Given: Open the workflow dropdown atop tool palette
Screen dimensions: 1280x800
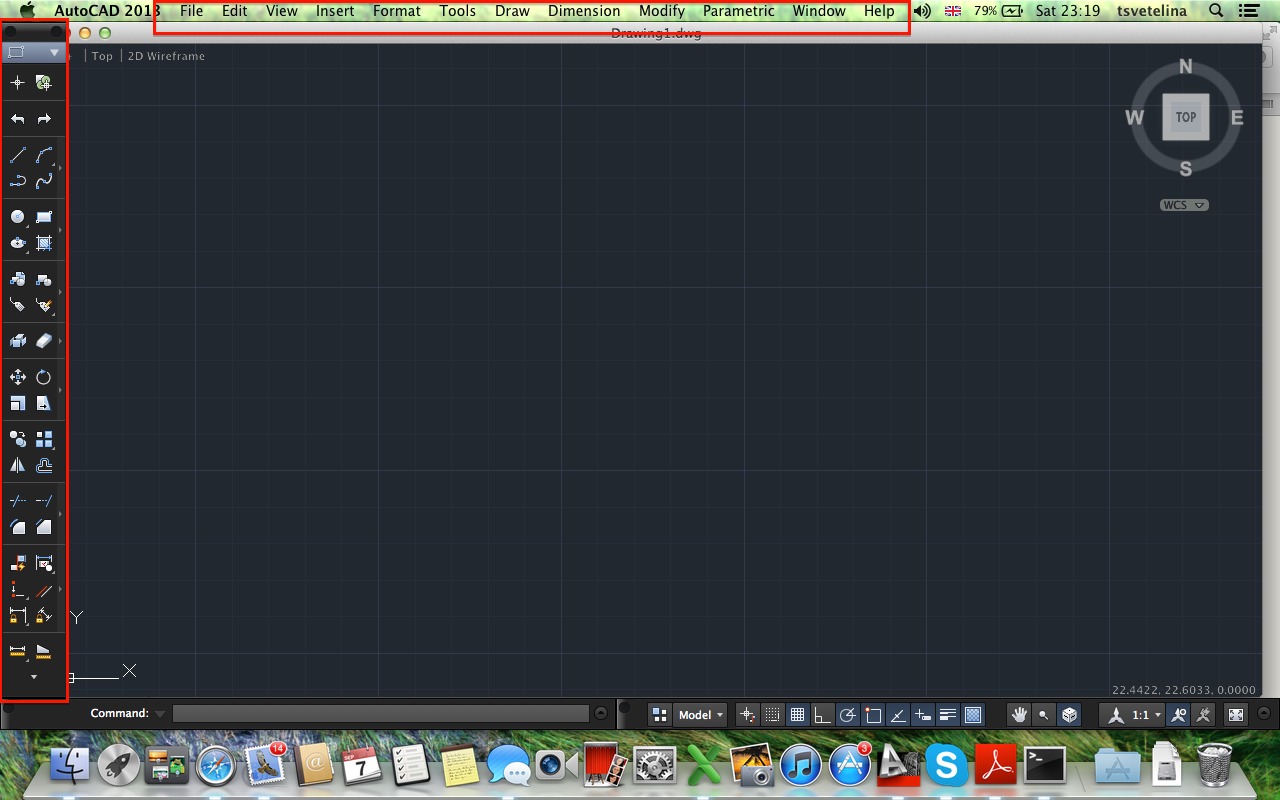Looking at the screenshot, I should (x=33, y=52).
